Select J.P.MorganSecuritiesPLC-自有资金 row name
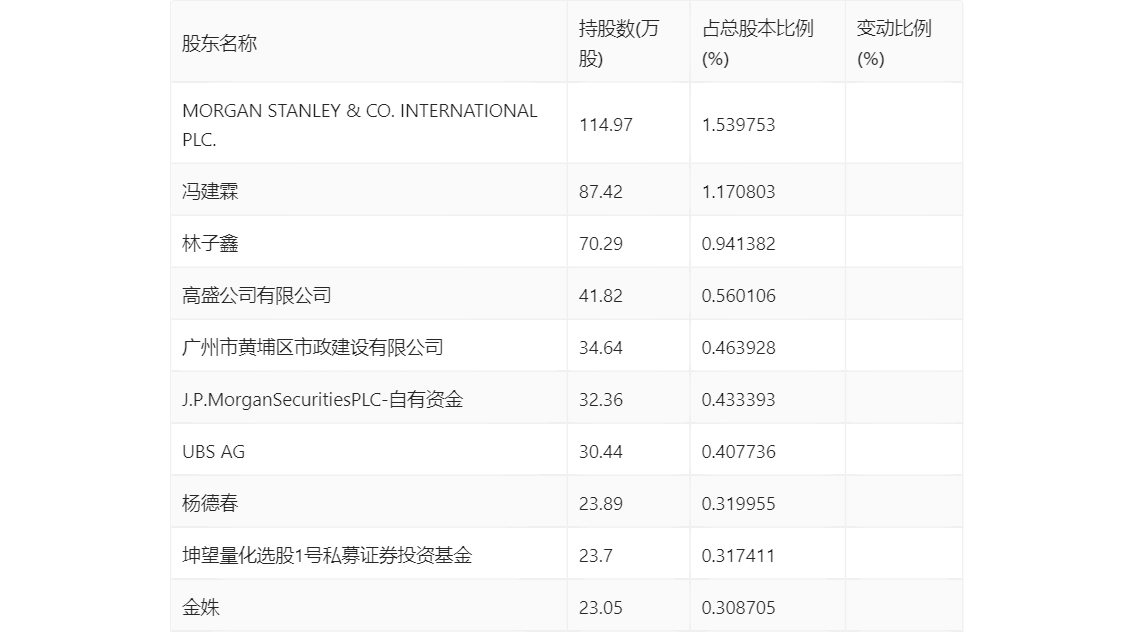The width and height of the screenshot is (1134, 632). pos(323,400)
